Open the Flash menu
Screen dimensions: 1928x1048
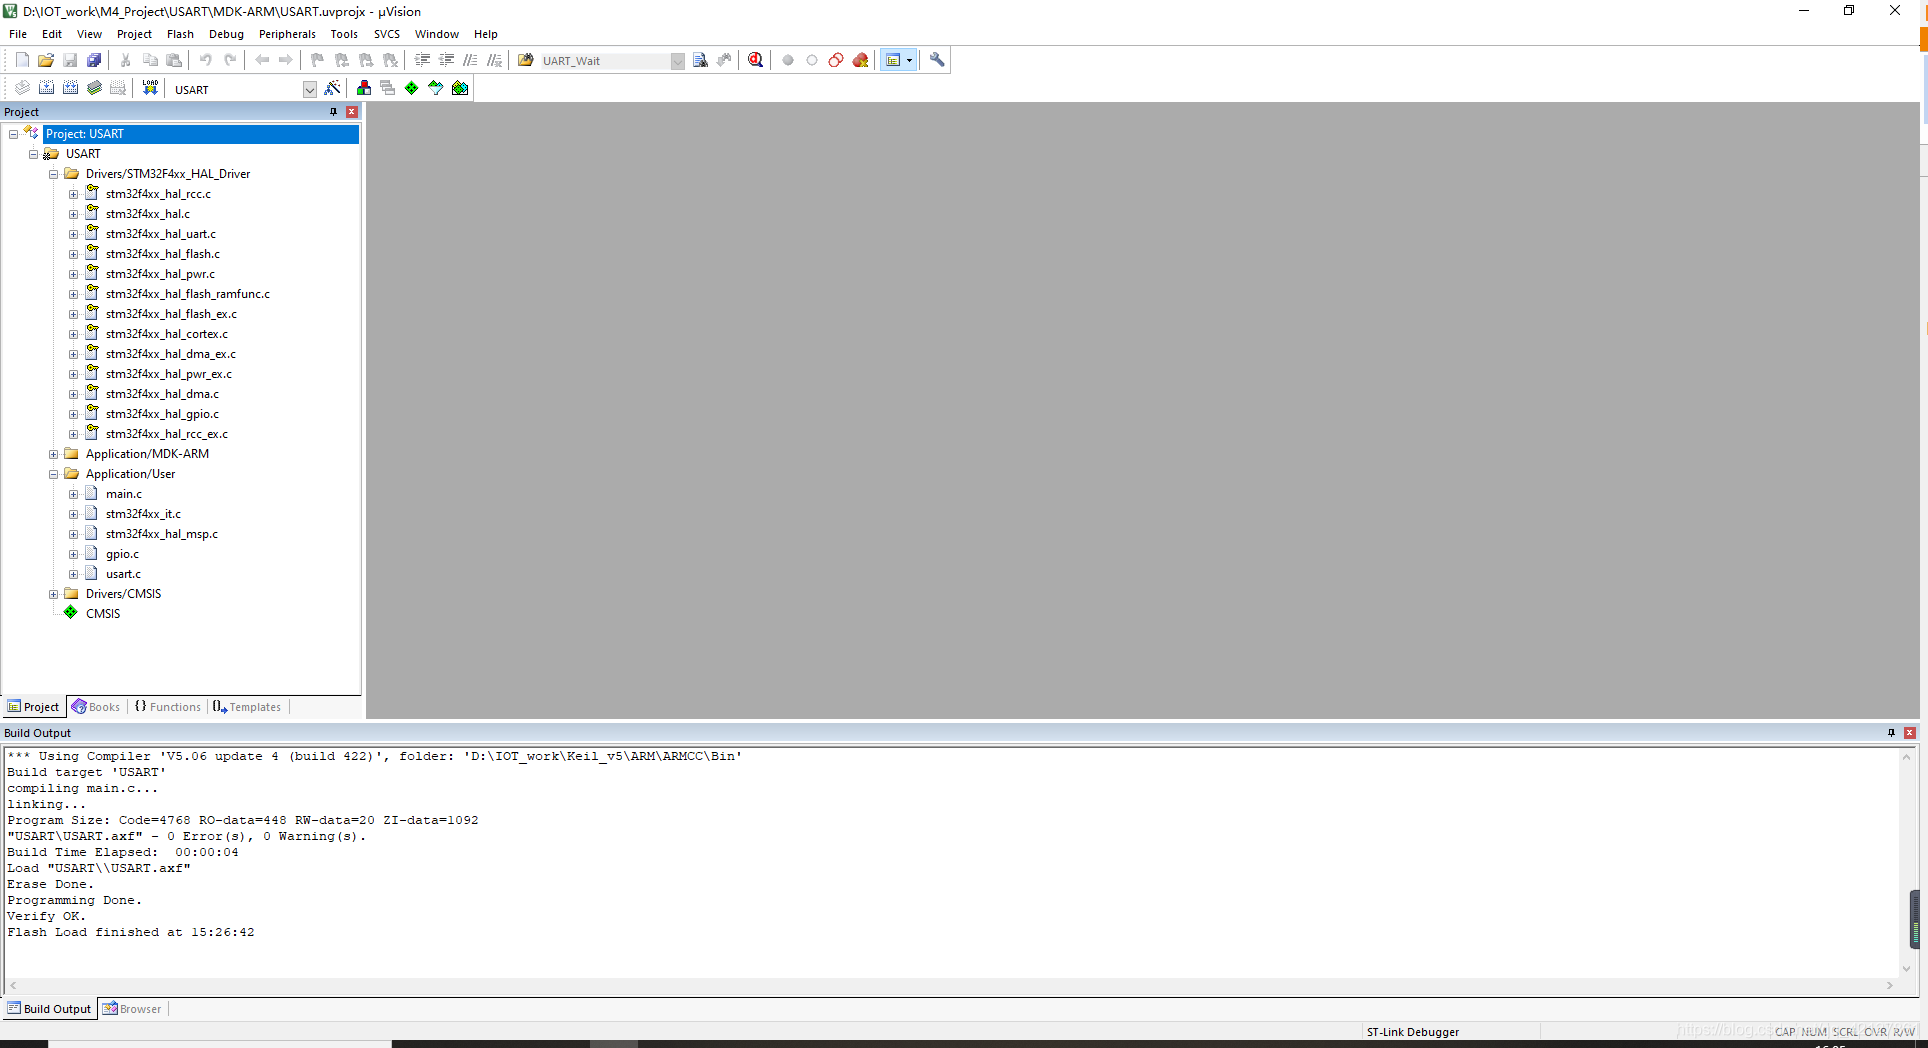[180, 34]
